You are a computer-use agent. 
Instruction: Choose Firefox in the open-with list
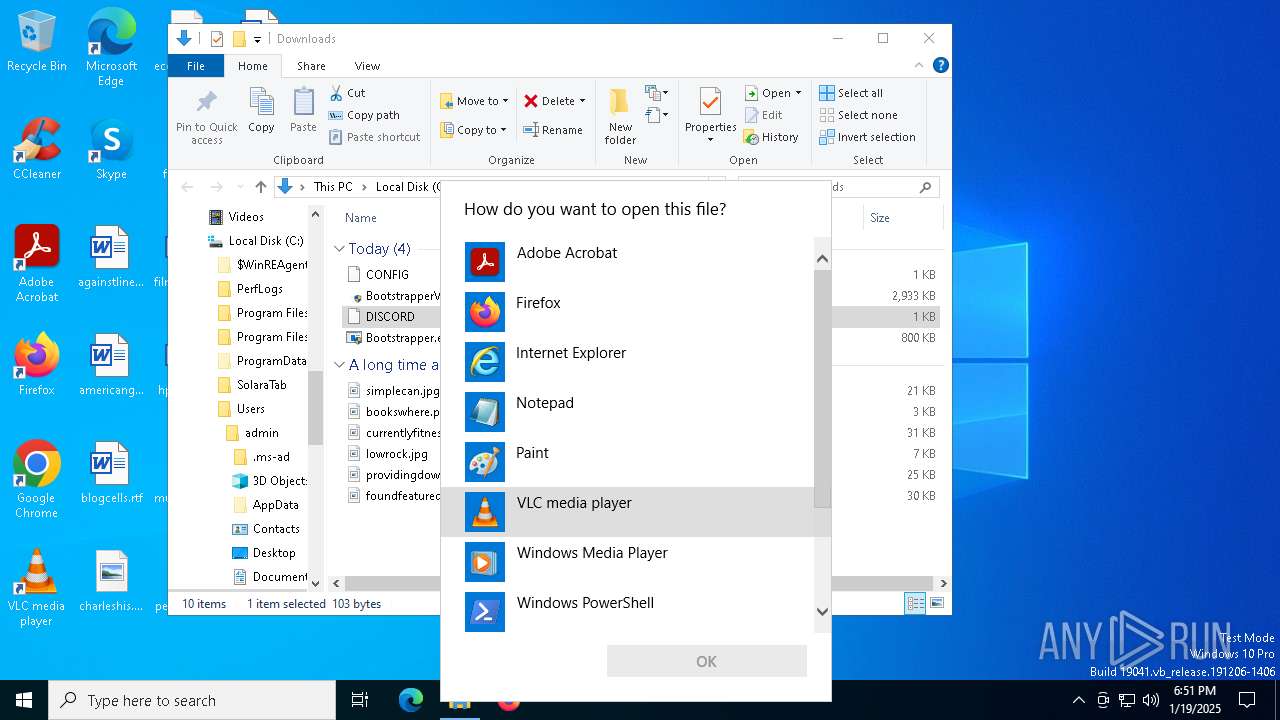[x=628, y=312]
